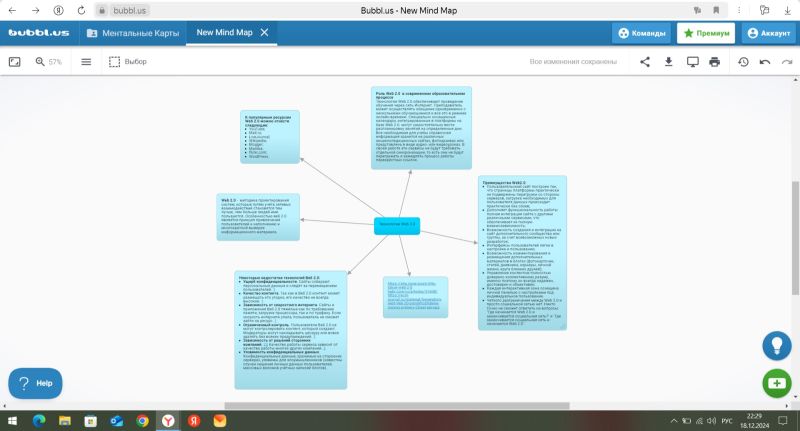Close the New Mind Map tab
The height and width of the screenshot is (431, 800).
pos(264,32)
